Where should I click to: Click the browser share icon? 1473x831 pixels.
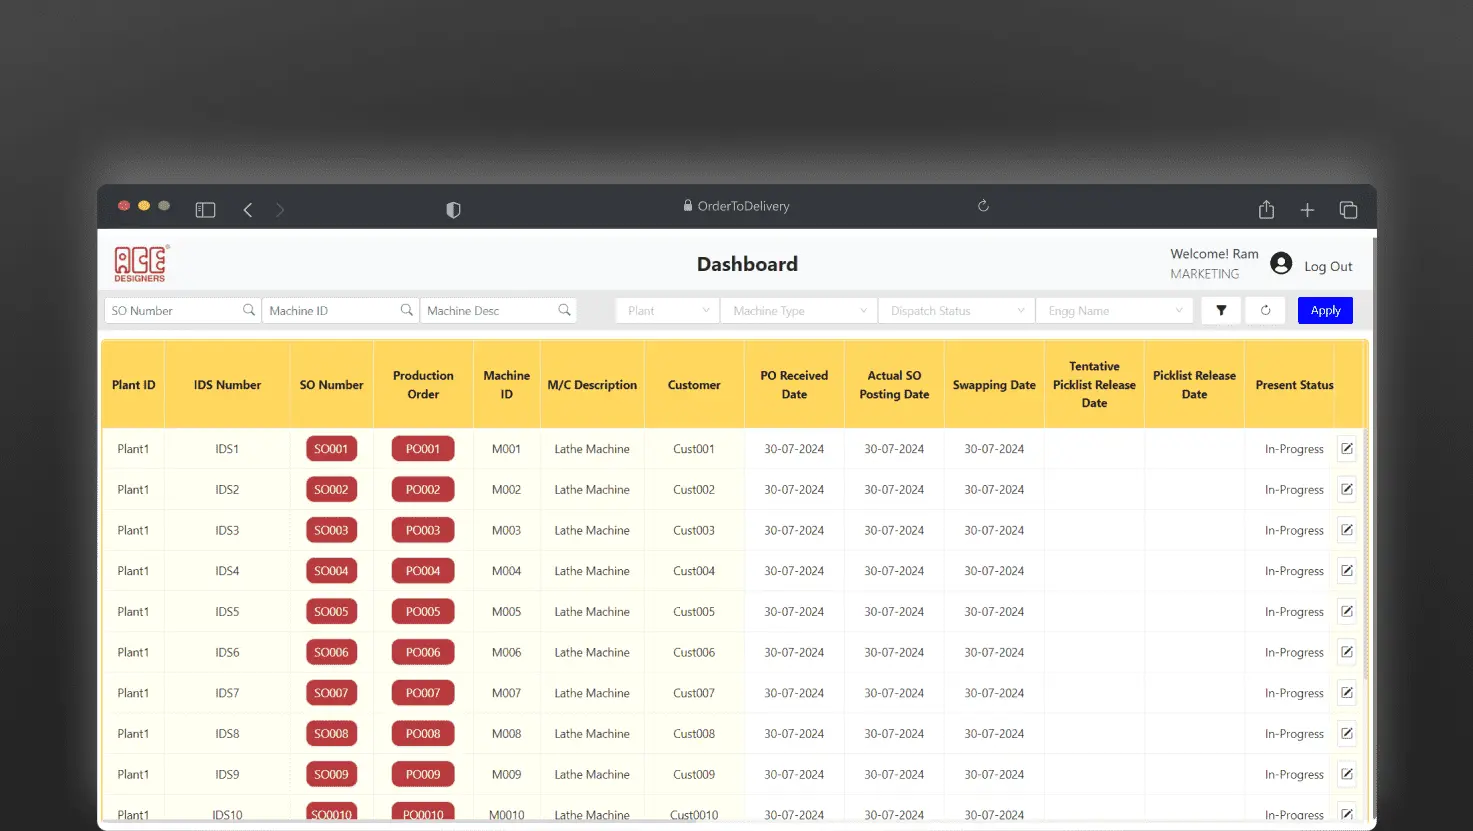click(1266, 210)
